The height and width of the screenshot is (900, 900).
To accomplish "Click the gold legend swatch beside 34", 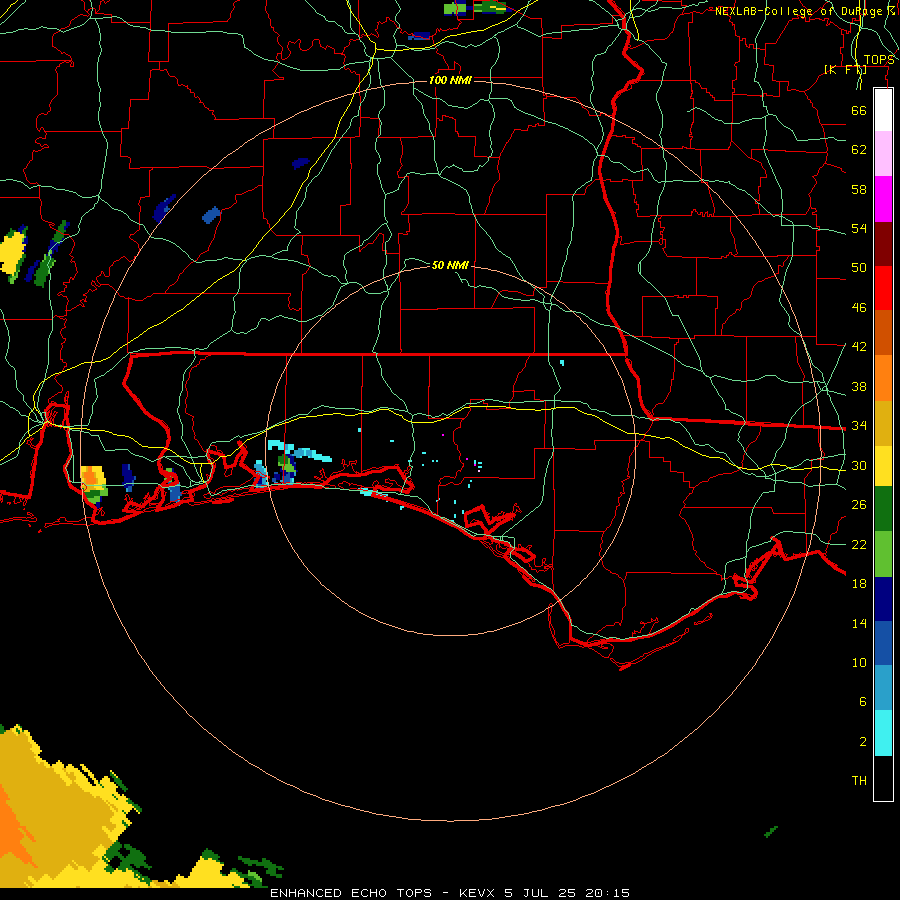I will pos(883,423).
